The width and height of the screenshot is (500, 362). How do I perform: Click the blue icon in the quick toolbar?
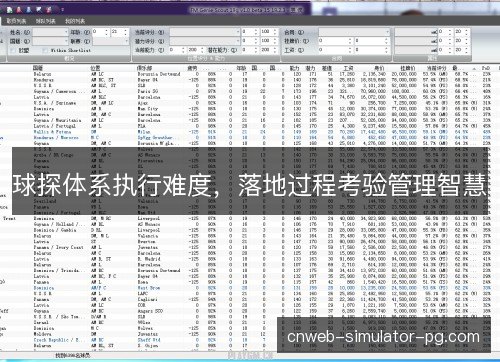tap(29, 10)
